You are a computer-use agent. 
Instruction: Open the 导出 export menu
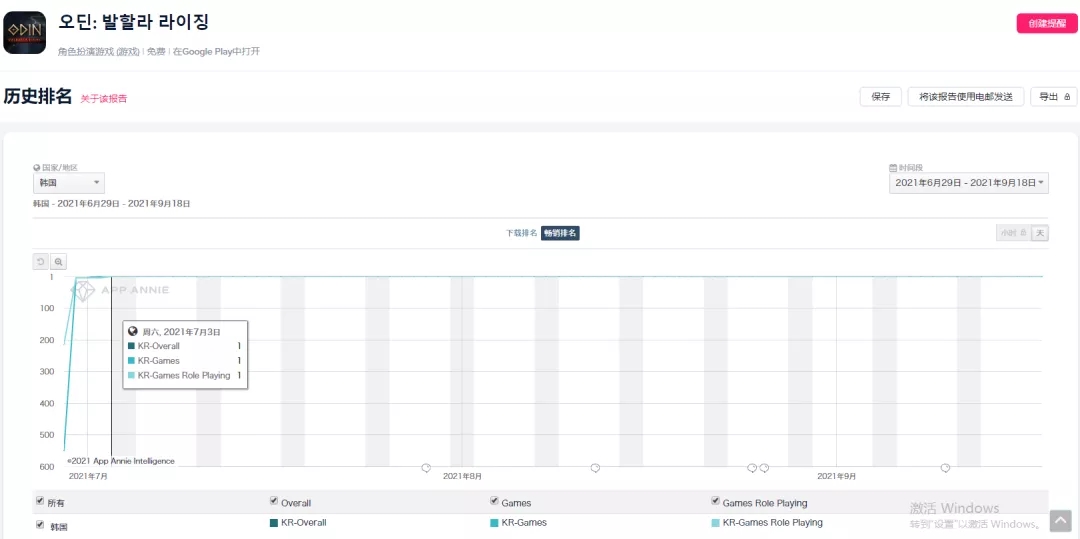pyautogui.click(x=1053, y=97)
